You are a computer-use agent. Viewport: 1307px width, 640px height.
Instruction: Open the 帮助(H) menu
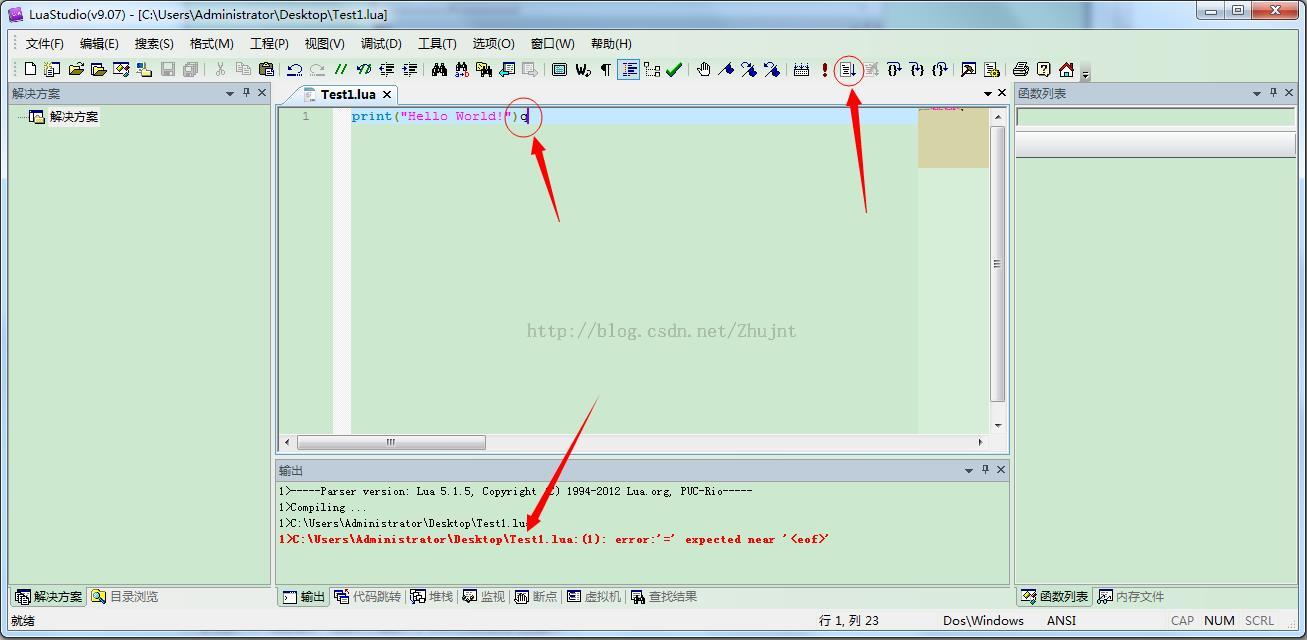(x=611, y=43)
